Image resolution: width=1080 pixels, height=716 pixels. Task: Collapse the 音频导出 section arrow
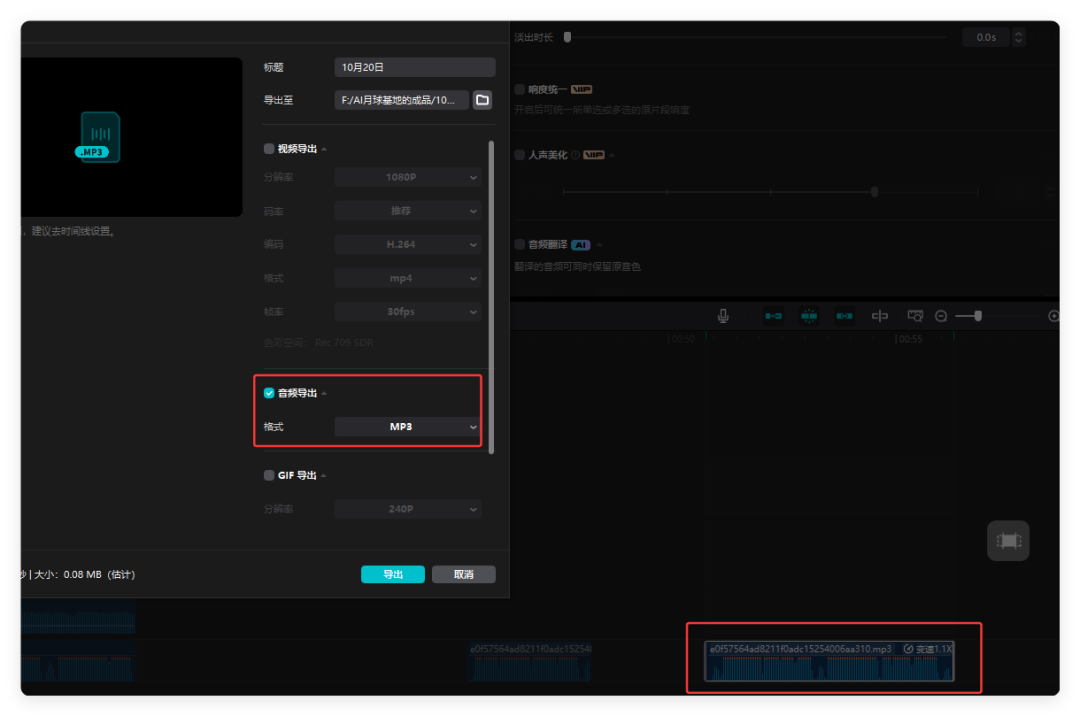(x=324, y=394)
